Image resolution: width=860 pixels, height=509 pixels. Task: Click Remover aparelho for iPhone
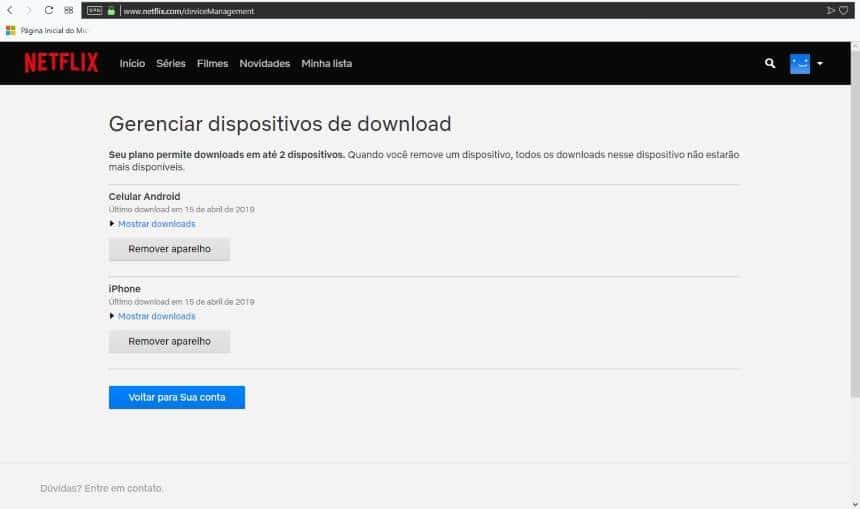[x=169, y=341]
